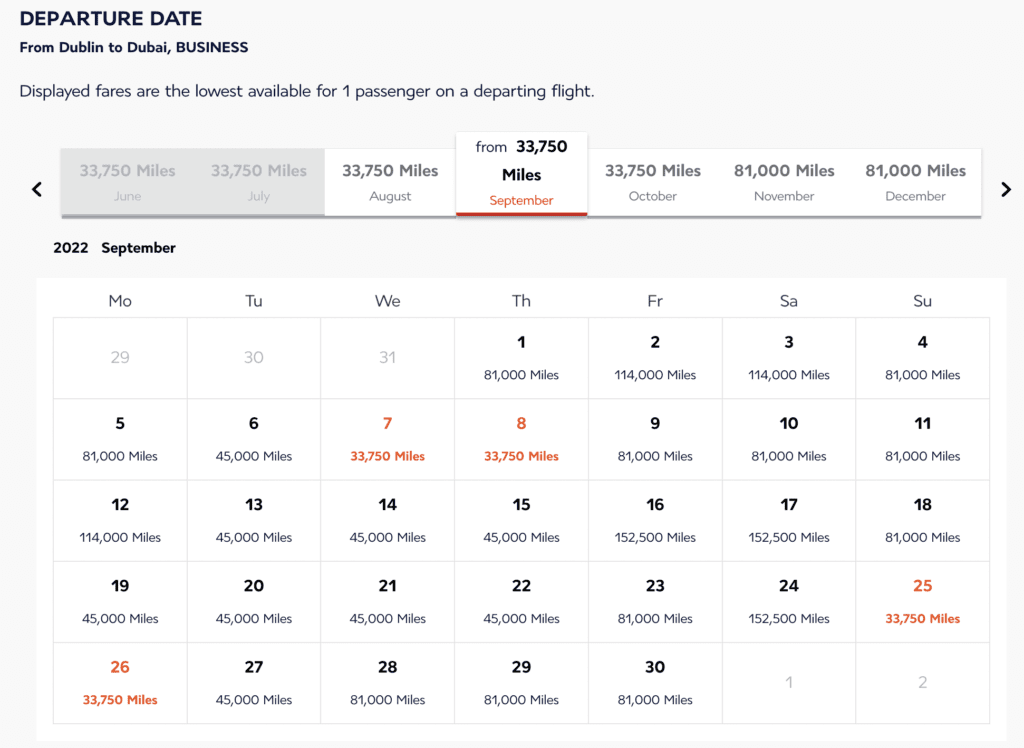The width and height of the screenshot is (1024, 748).
Task: Select the August month tab
Action: (390, 182)
